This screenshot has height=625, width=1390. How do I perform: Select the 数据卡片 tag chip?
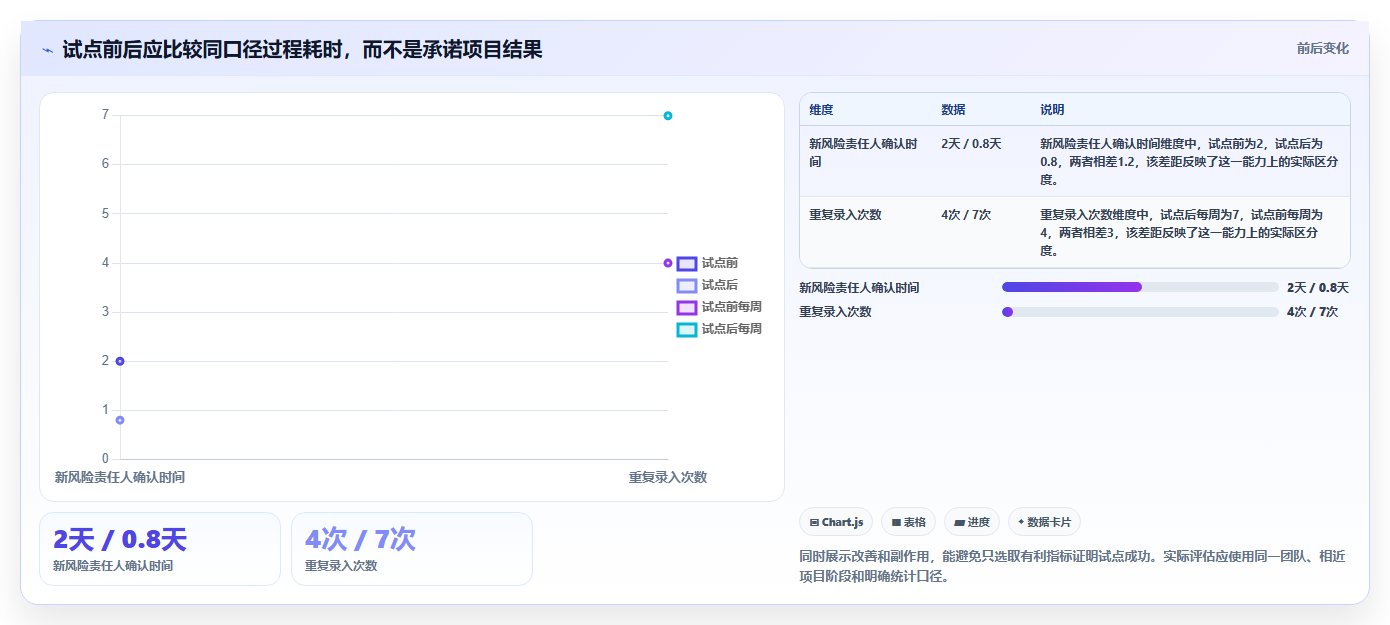tap(1044, 522)
